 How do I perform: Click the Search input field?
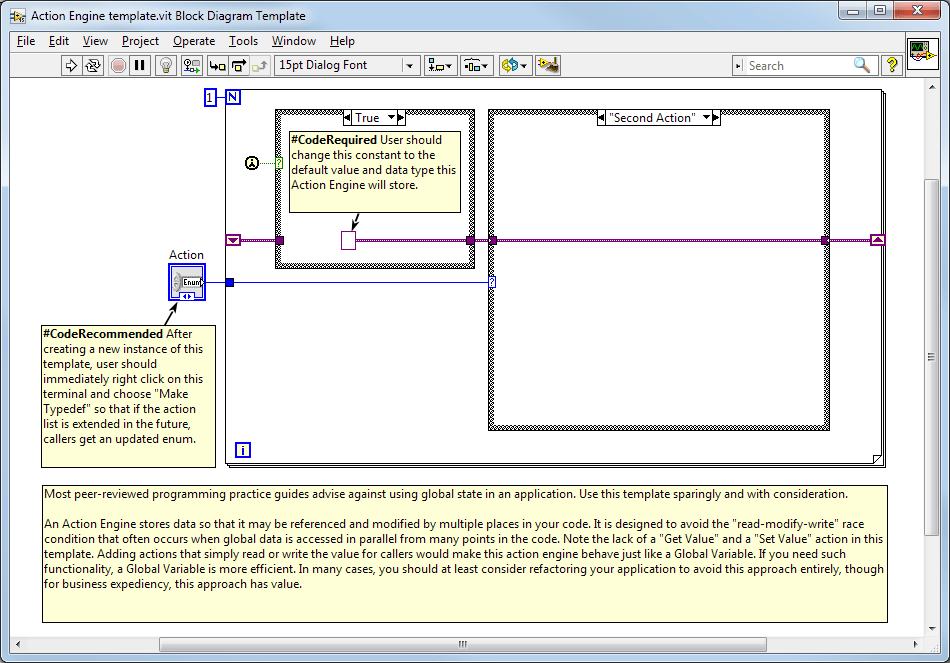click(799, 65)
